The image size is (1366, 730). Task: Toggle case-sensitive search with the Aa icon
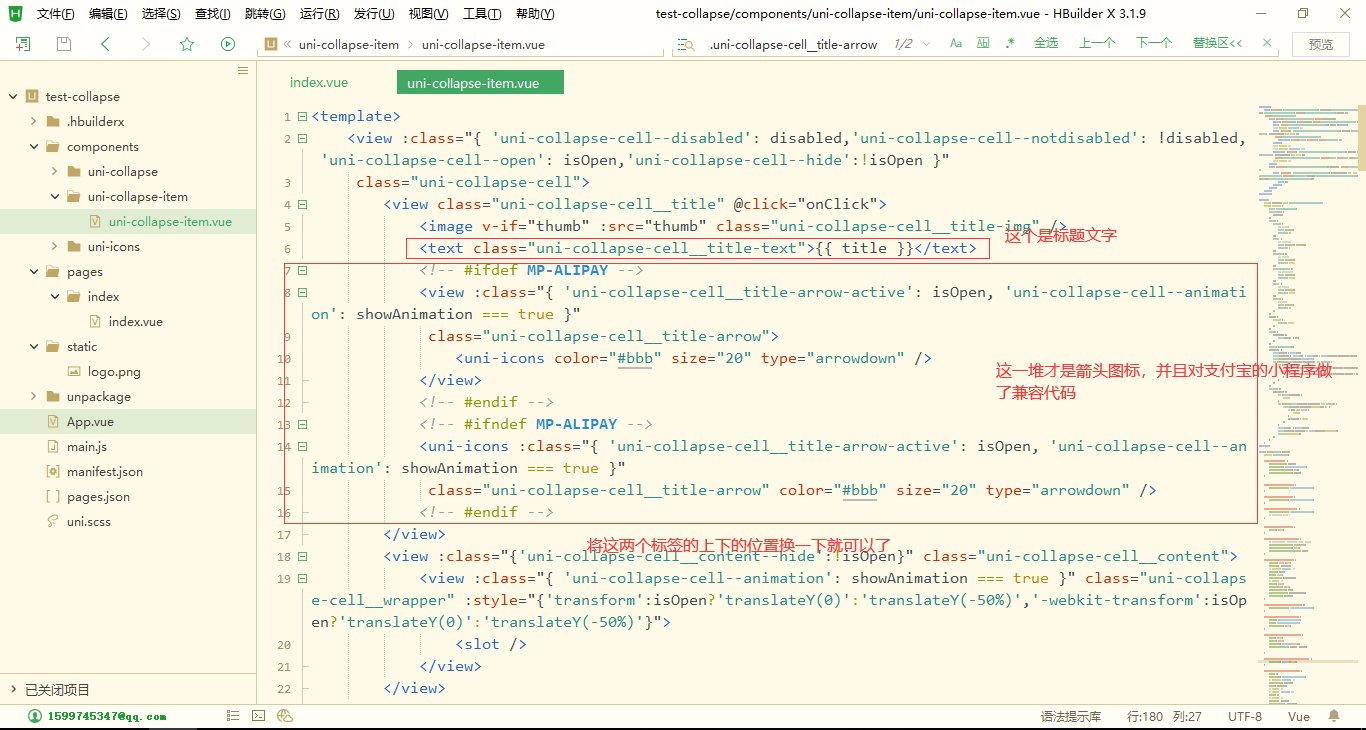956,44
